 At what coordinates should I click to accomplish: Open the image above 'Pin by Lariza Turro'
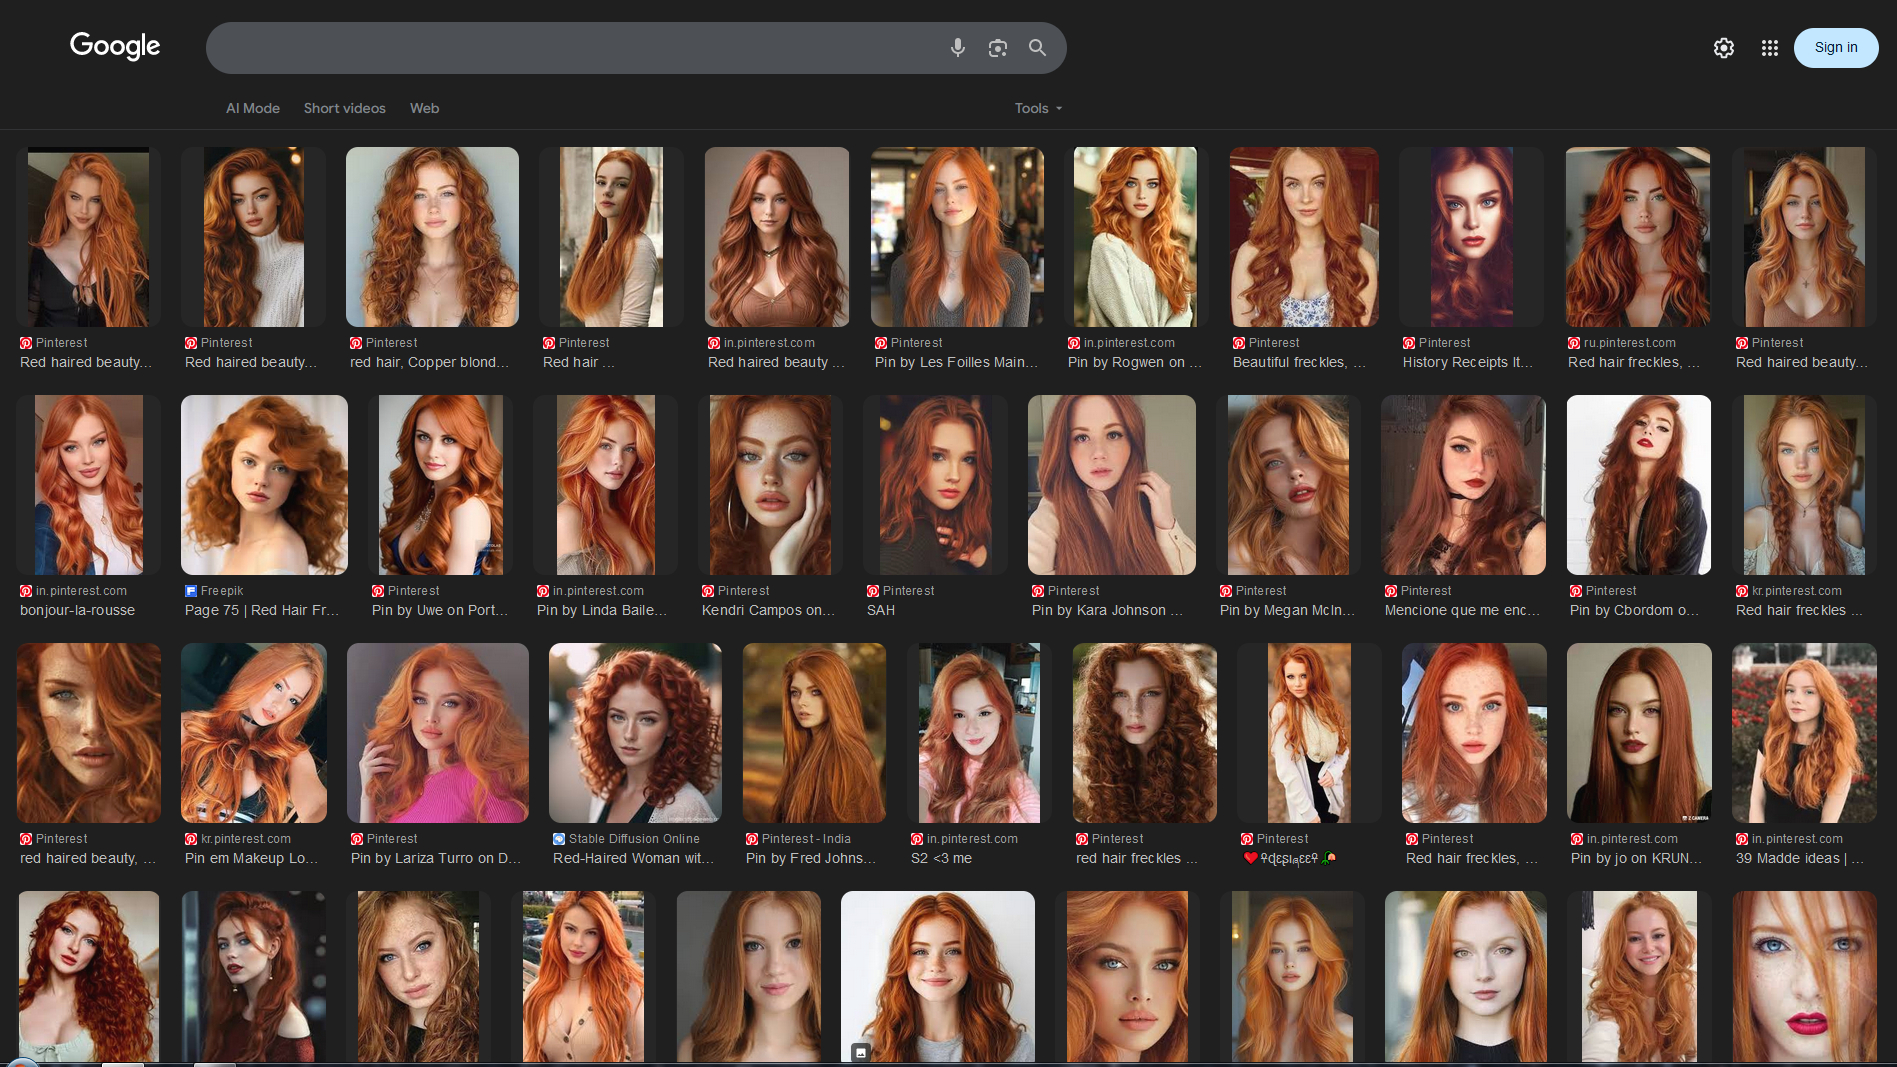coord(438,733)
